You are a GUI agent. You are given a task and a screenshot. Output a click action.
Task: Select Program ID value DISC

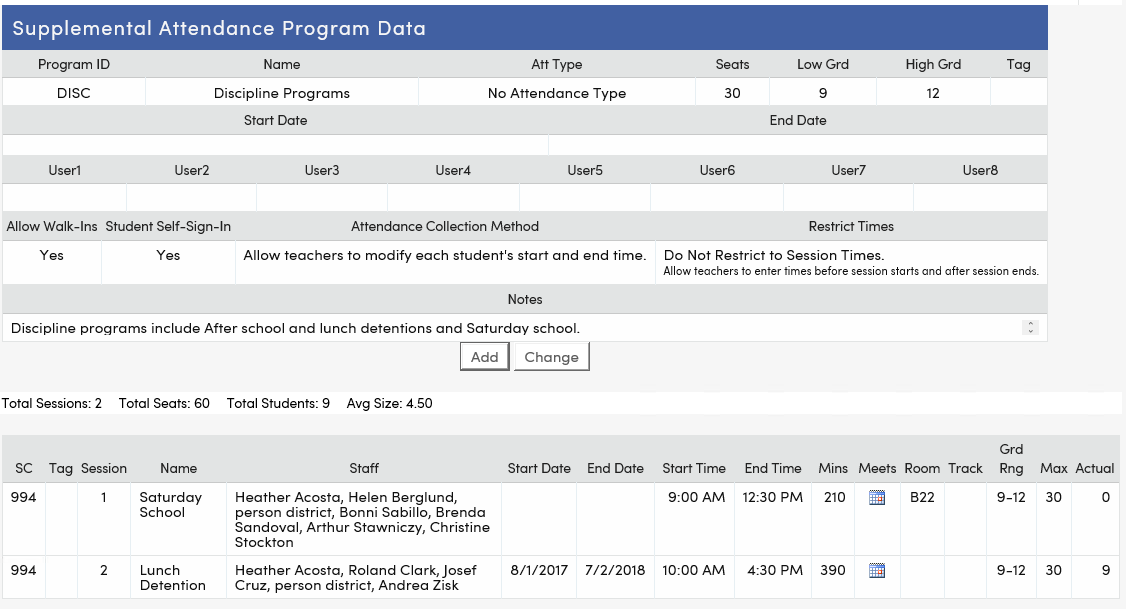click(x=74, y=93)
